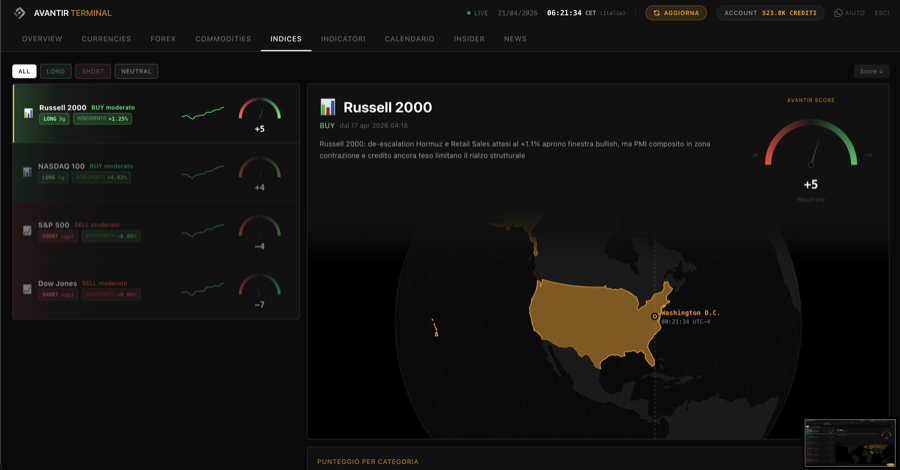Click the Russell 2000 row chart icon

pyautogui.click(x=28, y=113)
